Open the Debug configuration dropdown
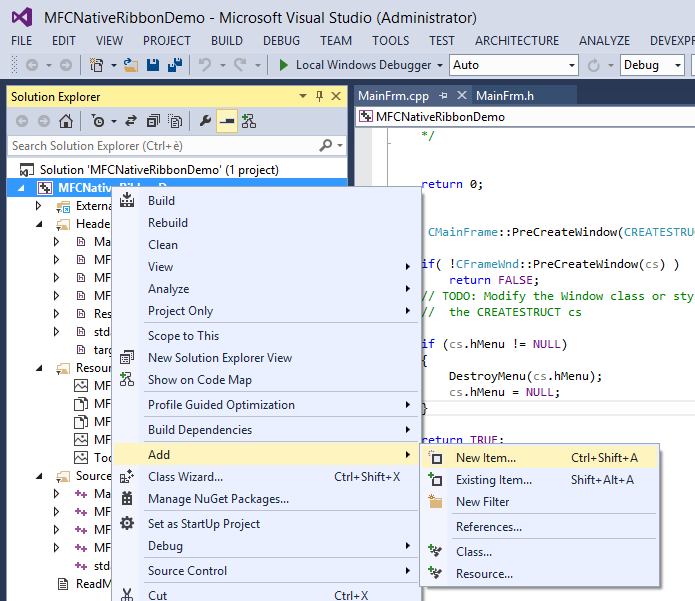Viewport: 695px width, 601px height. 678,66
